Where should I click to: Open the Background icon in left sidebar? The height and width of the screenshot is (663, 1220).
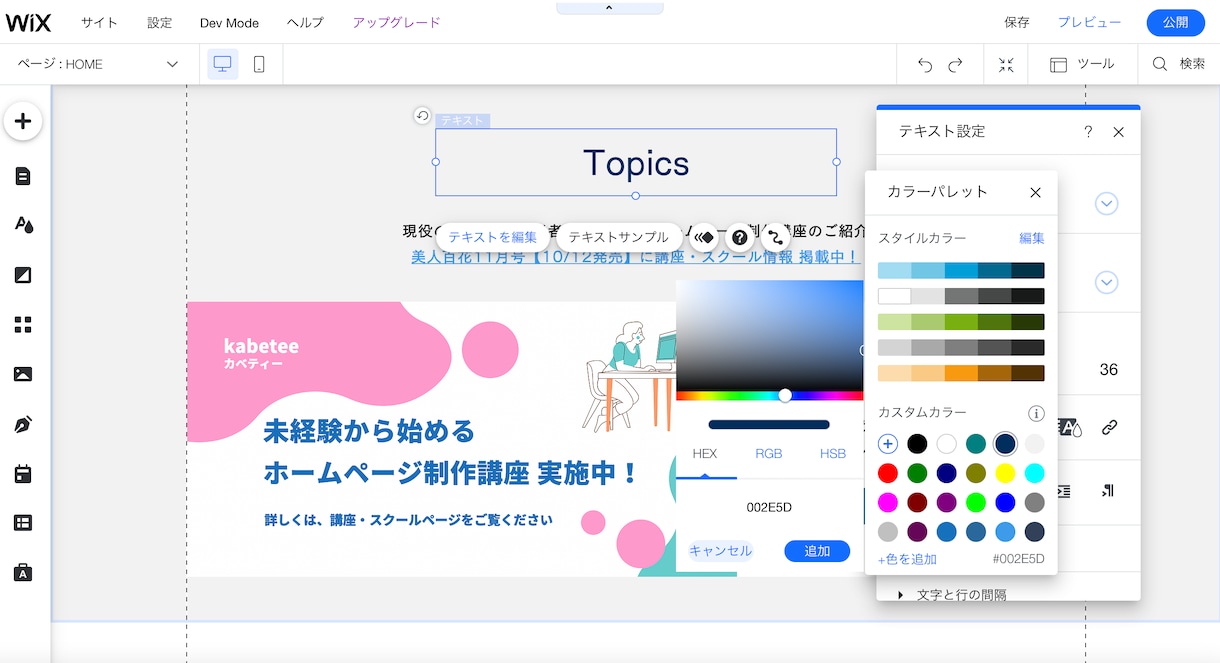tap(23, 275)
